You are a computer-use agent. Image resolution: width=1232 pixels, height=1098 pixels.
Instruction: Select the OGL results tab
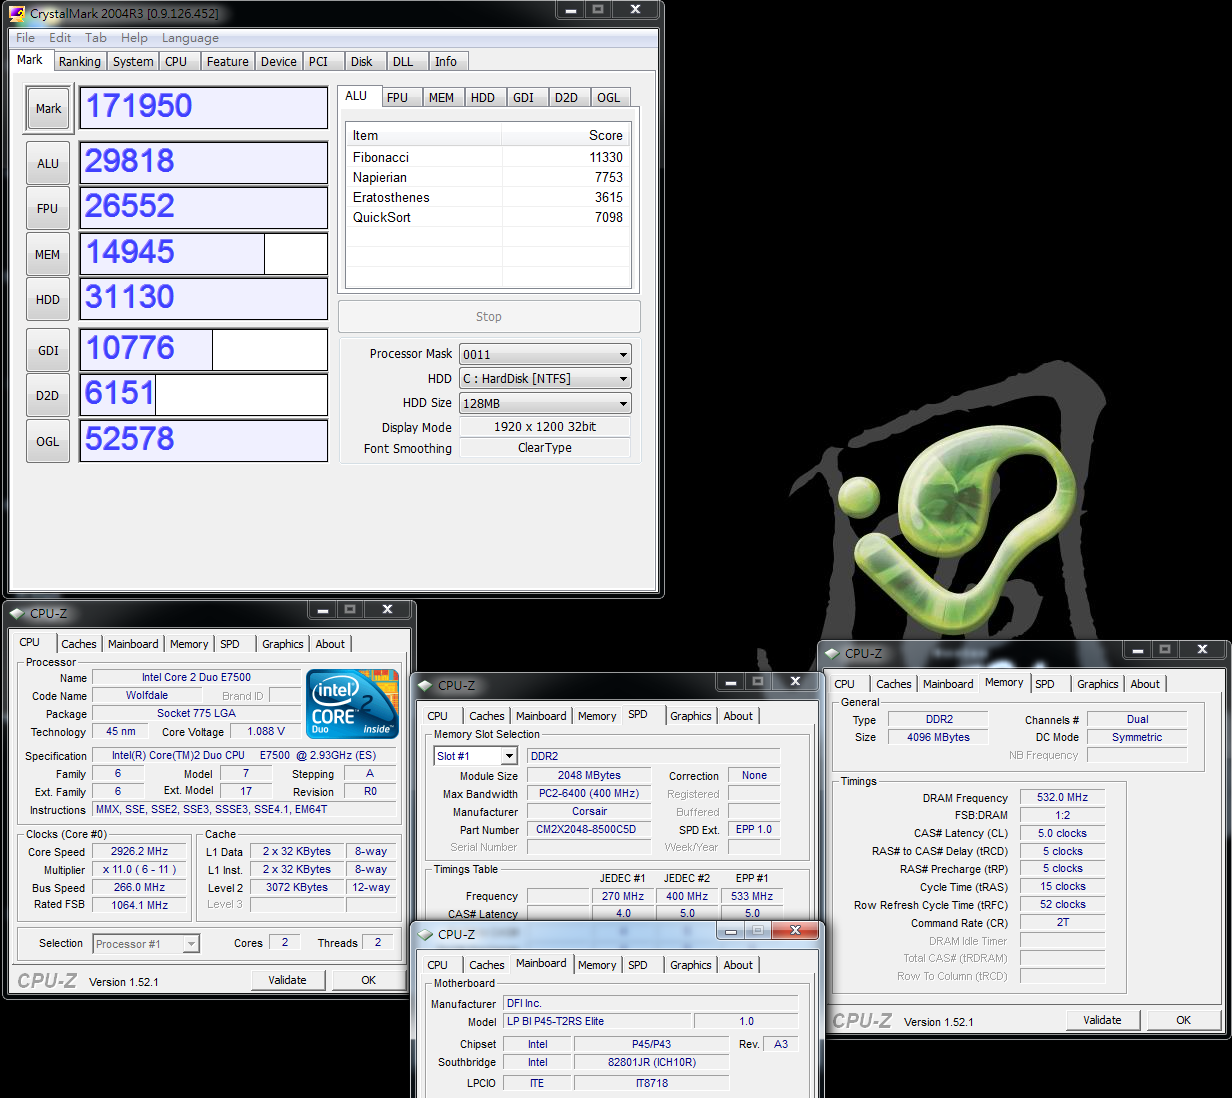click(x=609, y=98)
